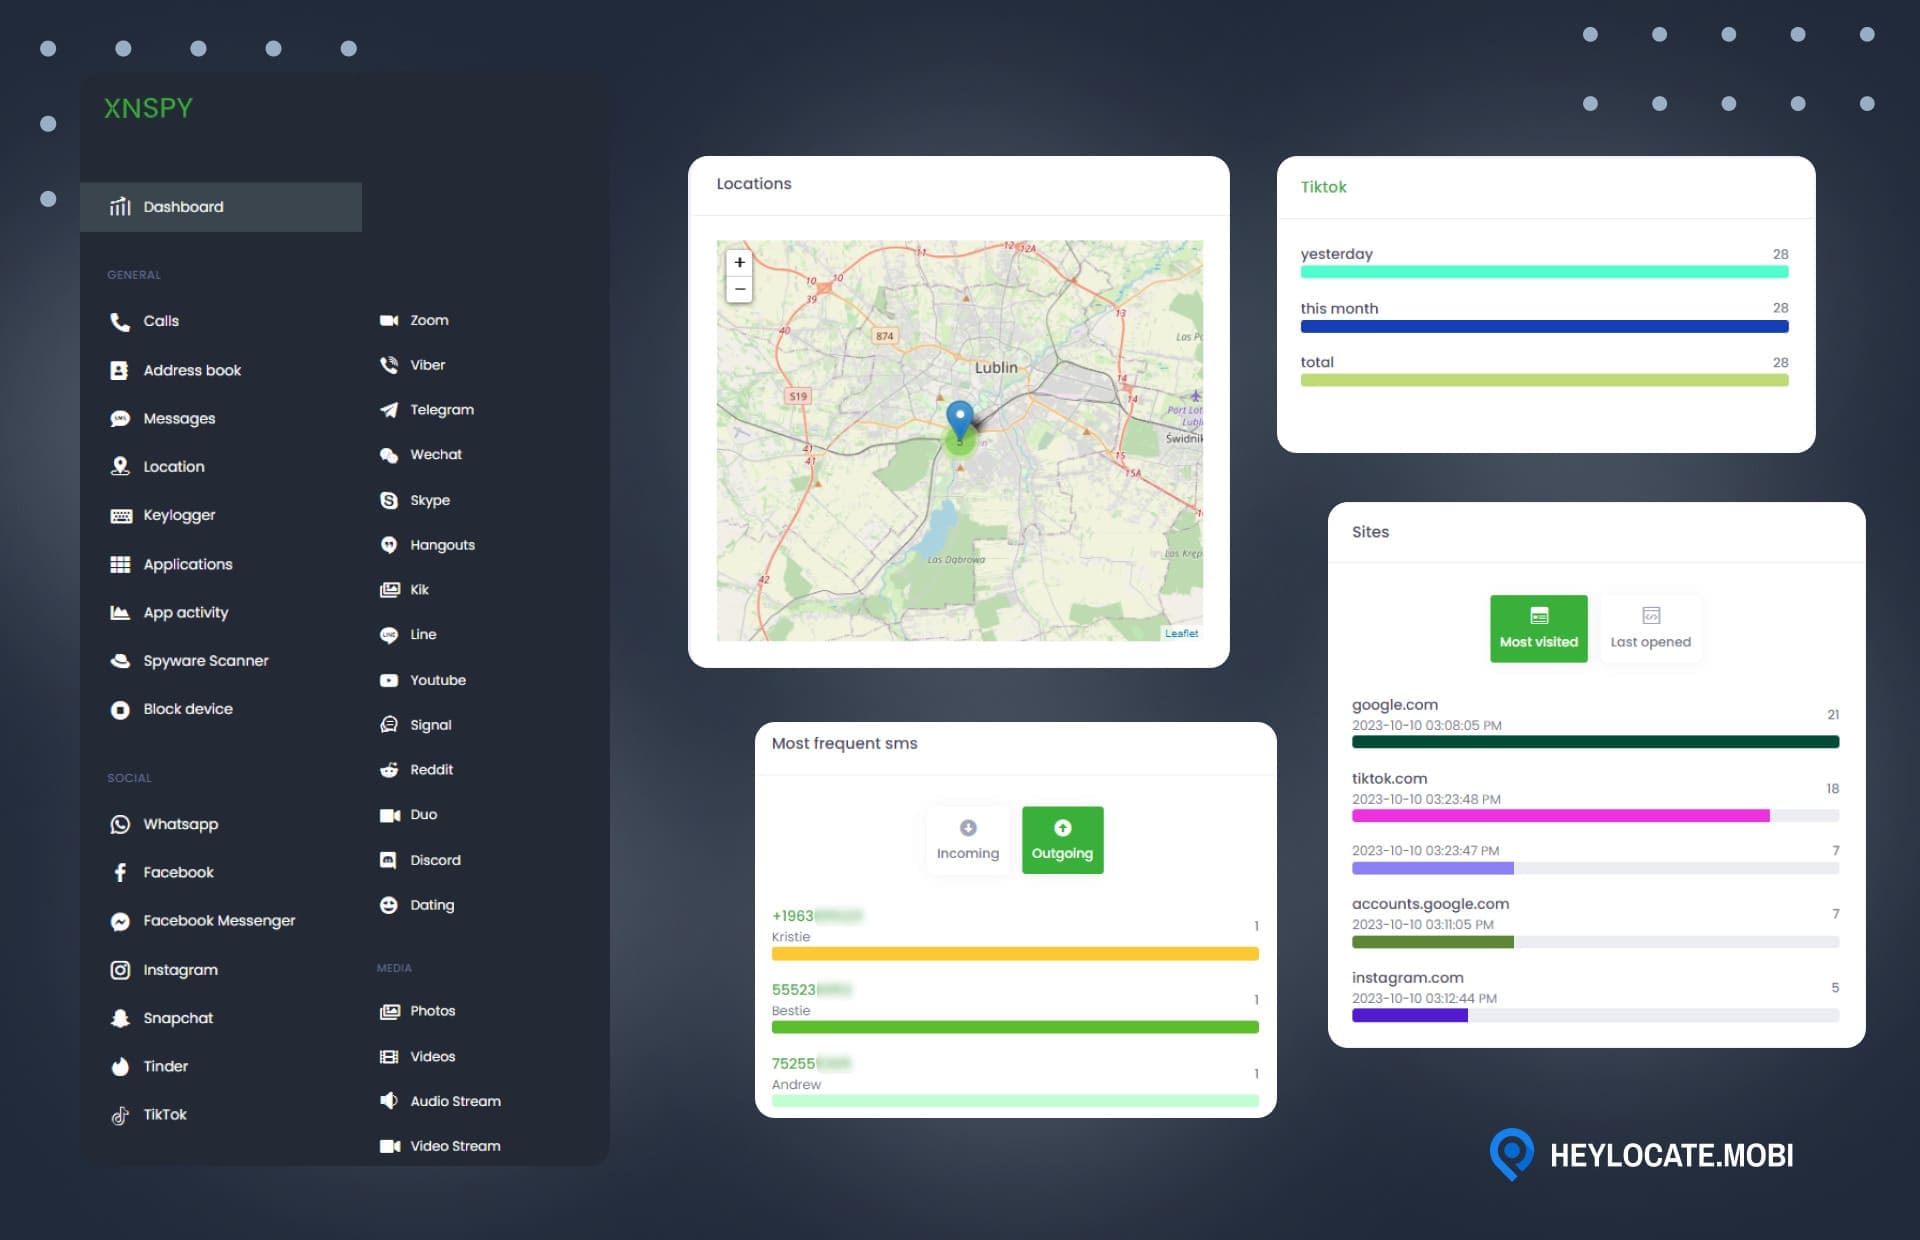
Task: Click the XNSPY logo
Action: 148,108
